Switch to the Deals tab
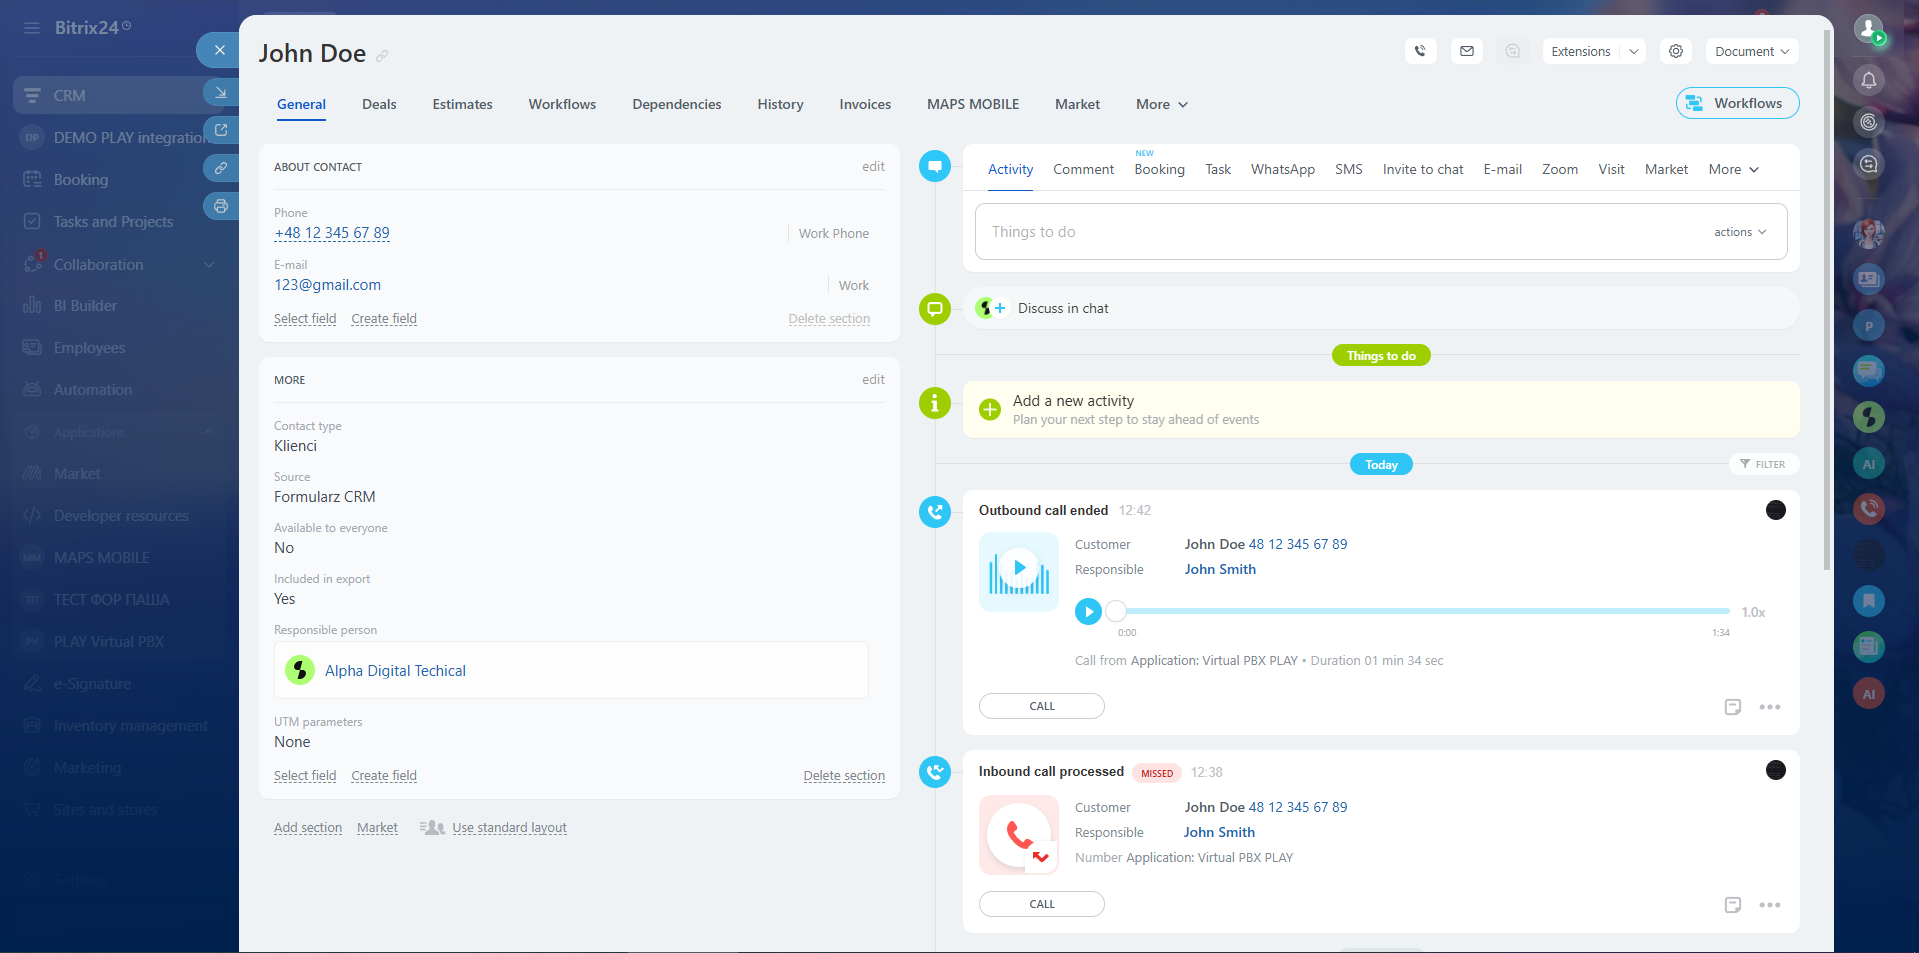 pos(379,104)
